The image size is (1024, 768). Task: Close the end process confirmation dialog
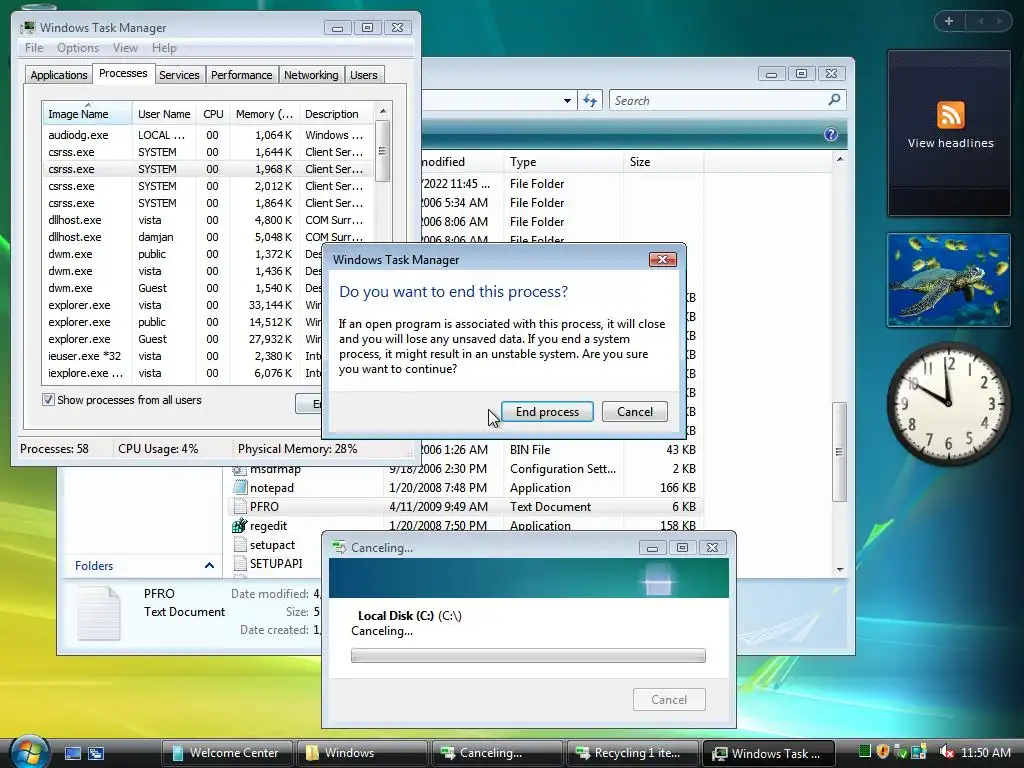pos(662,259)
